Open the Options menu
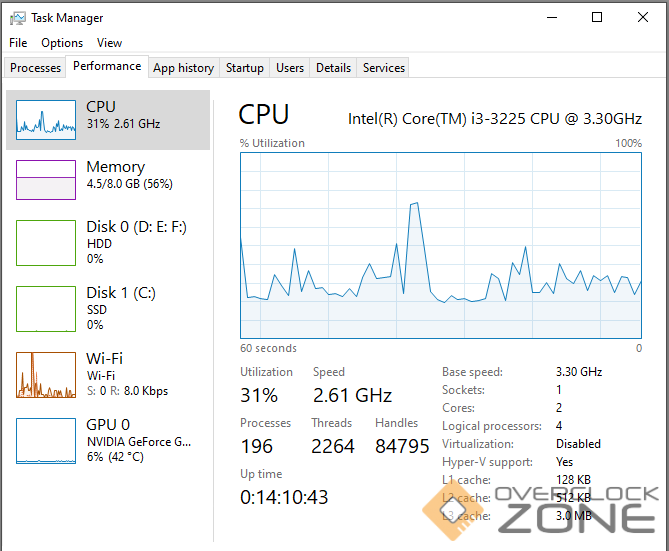The width and height of the screenshot is (669, 551). coord(62,43)
